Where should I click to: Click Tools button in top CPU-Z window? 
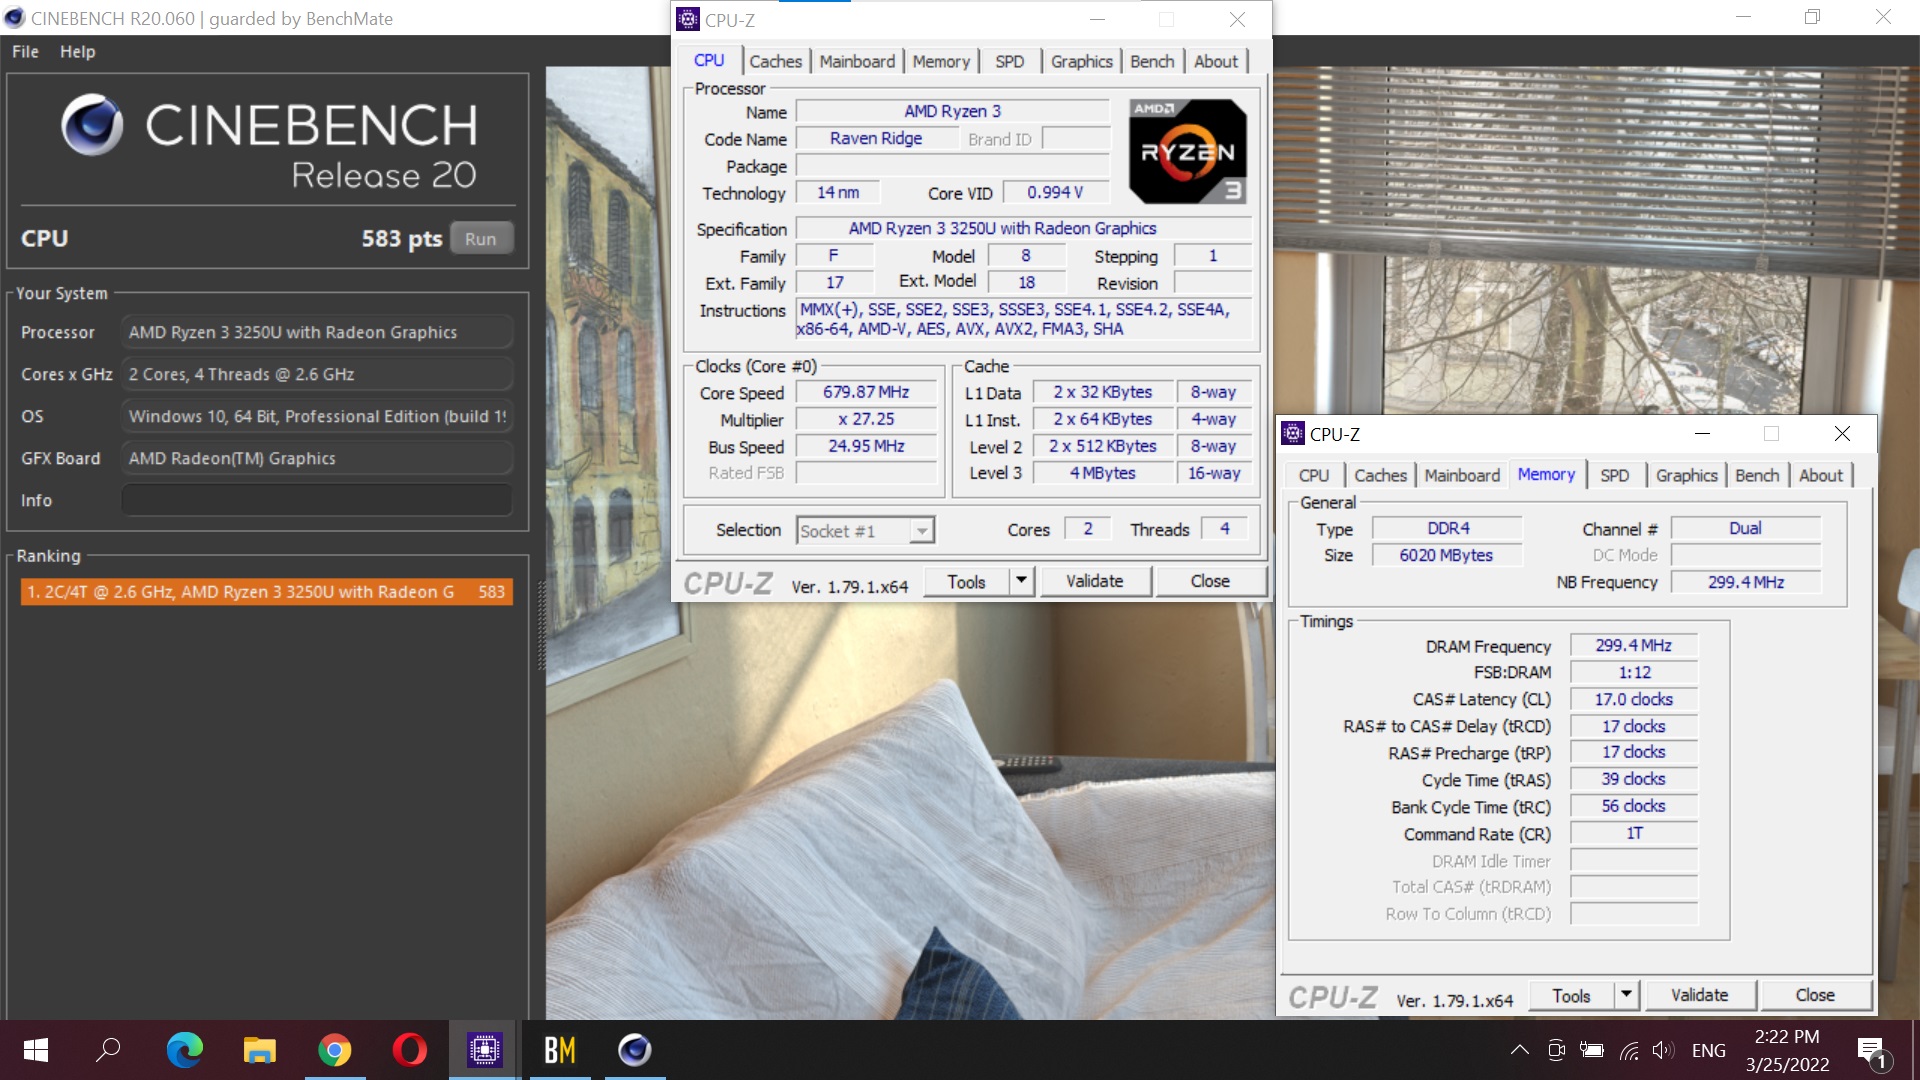tap(966, 581)
